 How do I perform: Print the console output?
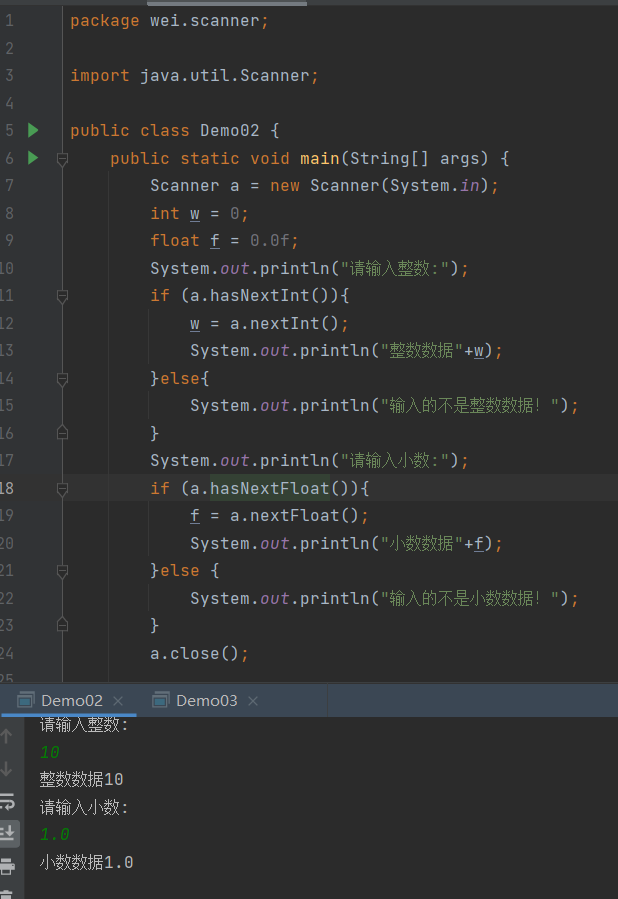[7, 865]
